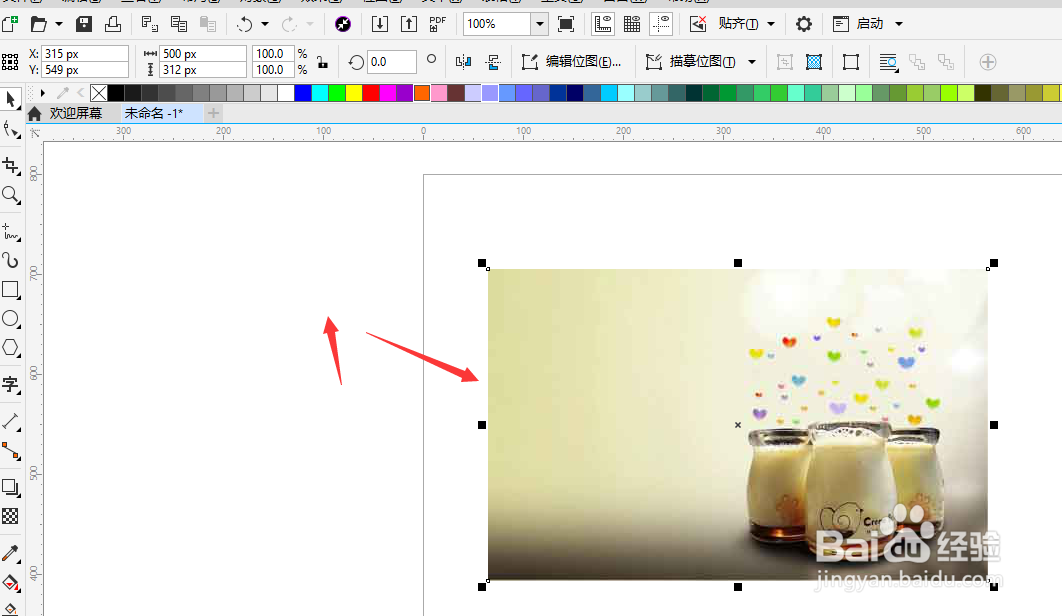Viewport: 1062px width, 616px height.
Task: Expand the Open recent files arrow
Action: [59, 24]
